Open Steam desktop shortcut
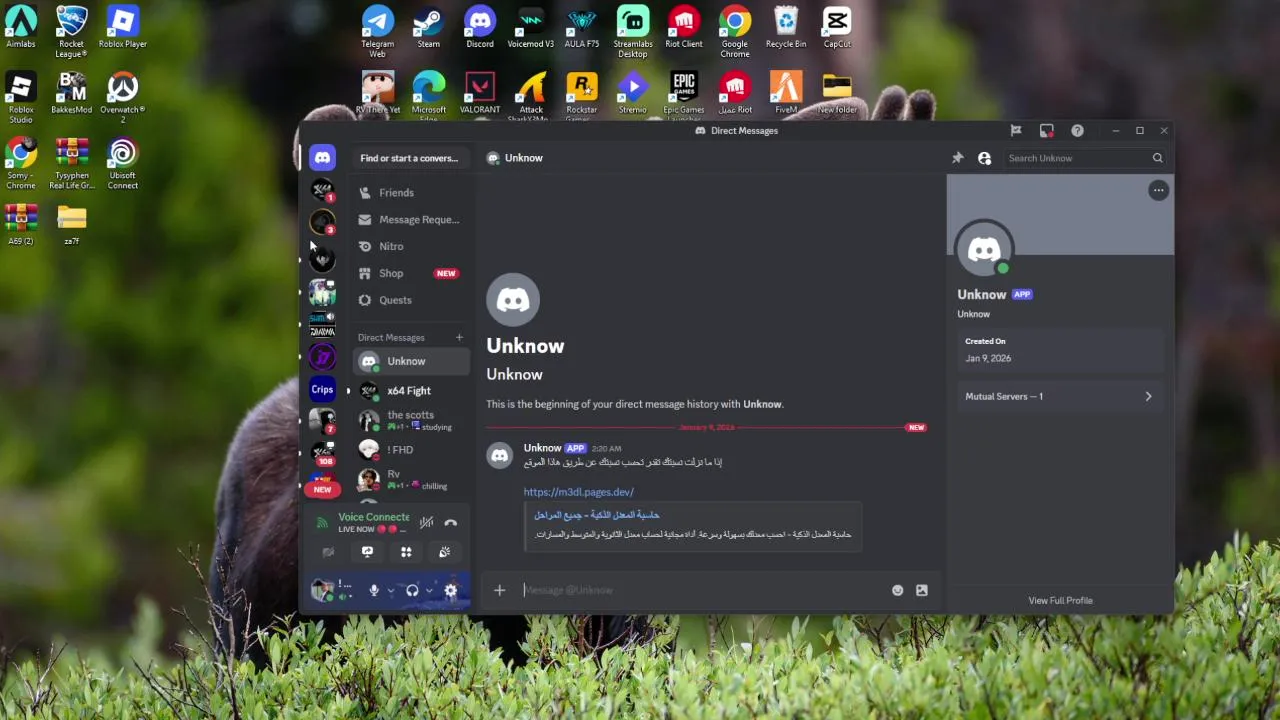1280x720 pixels. tap(429, 26)
